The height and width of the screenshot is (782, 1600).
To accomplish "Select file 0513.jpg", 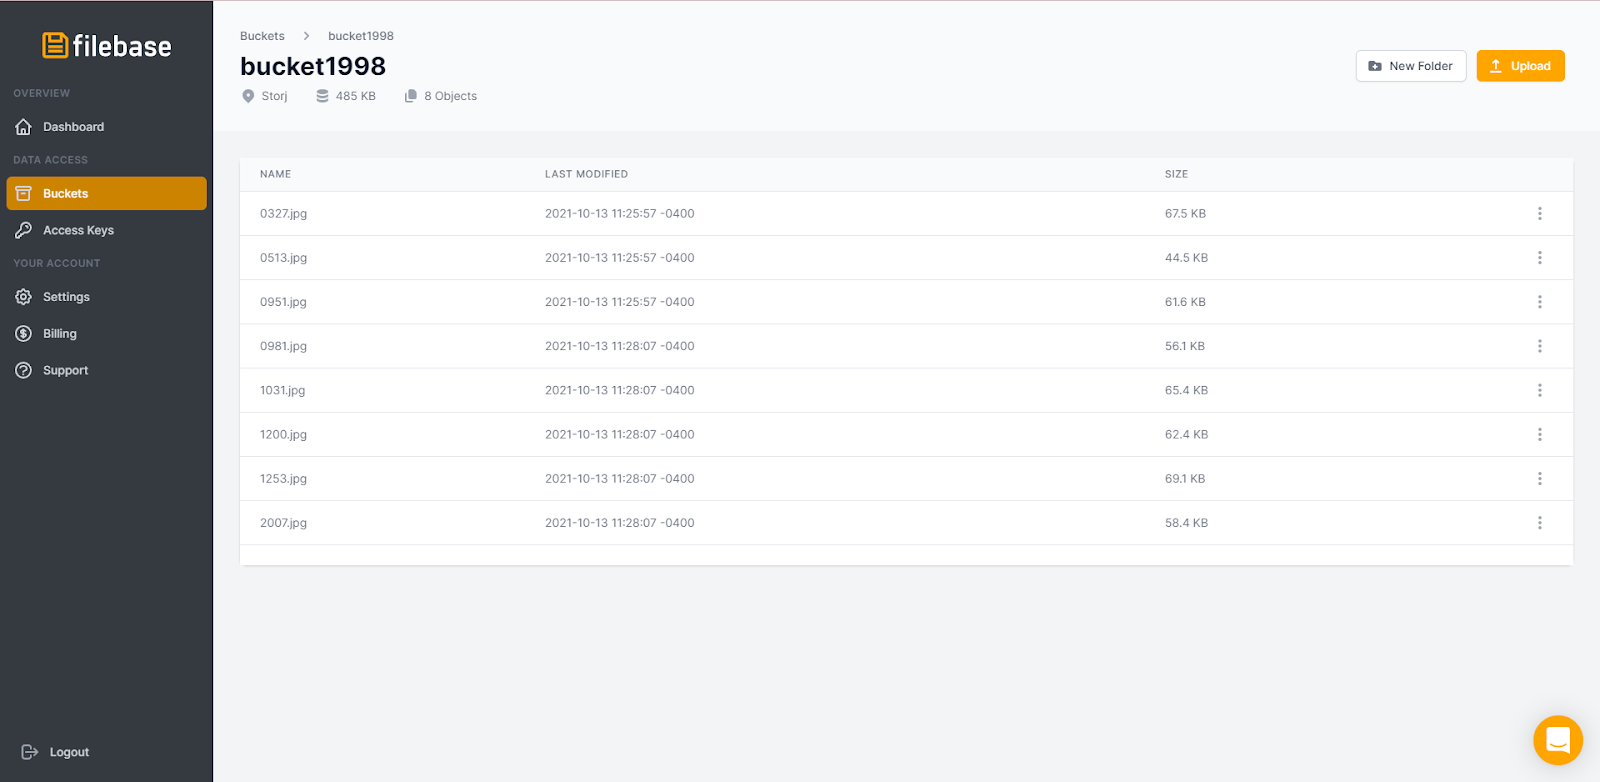I will point(284,258).
